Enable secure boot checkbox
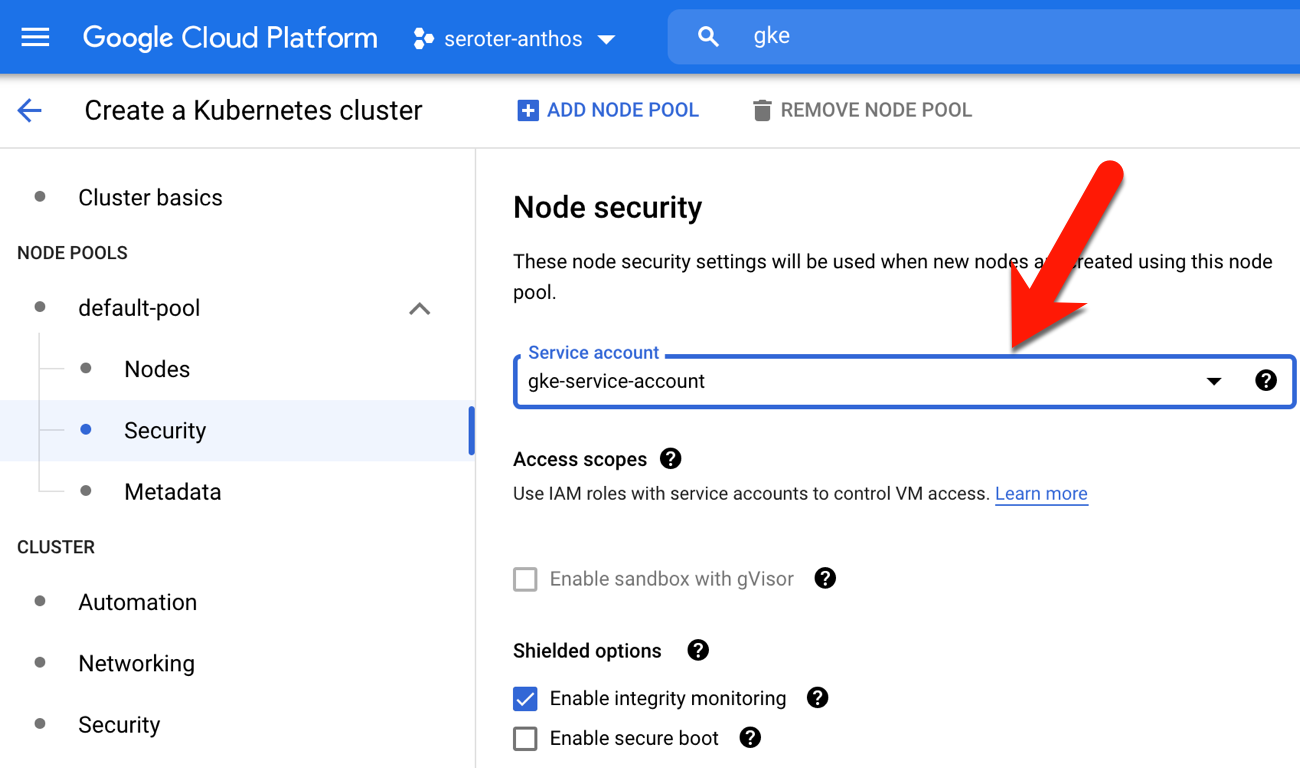This screenshot has height=768, width=1300. 525,739
